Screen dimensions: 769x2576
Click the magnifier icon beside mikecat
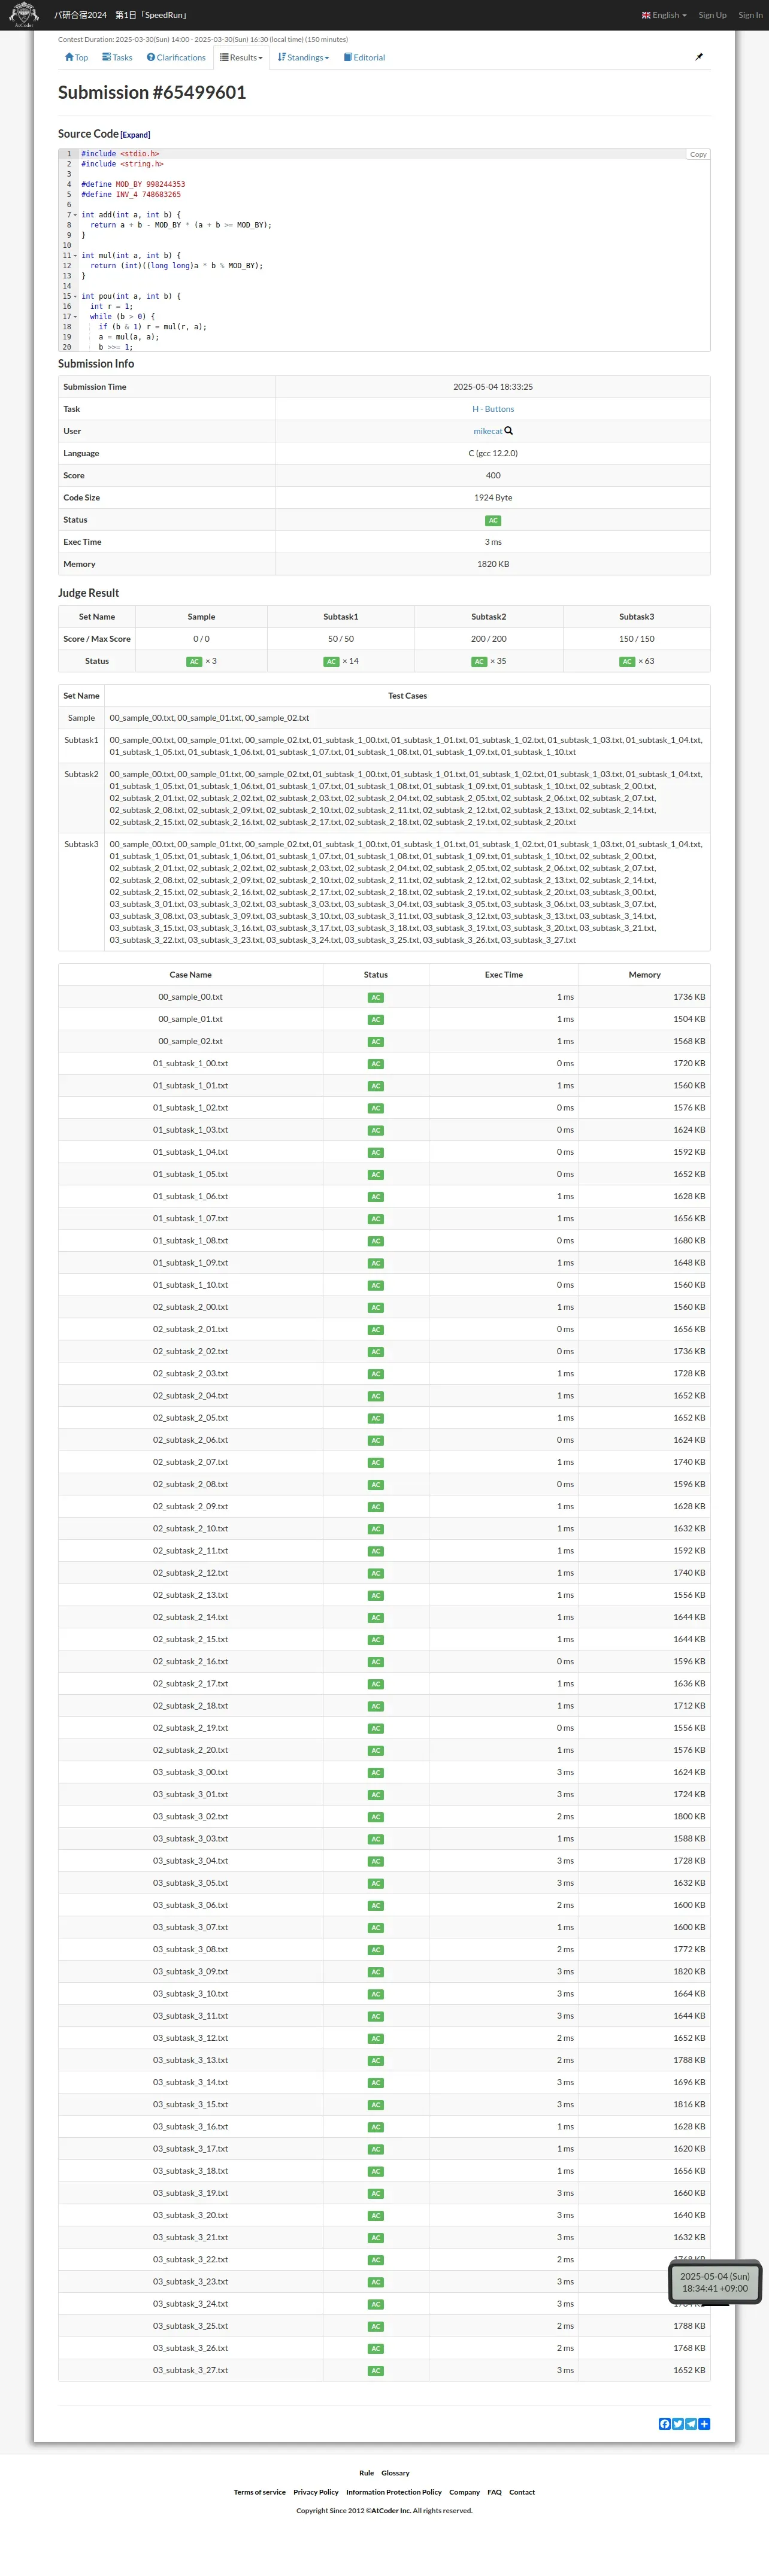click(509, 431)
